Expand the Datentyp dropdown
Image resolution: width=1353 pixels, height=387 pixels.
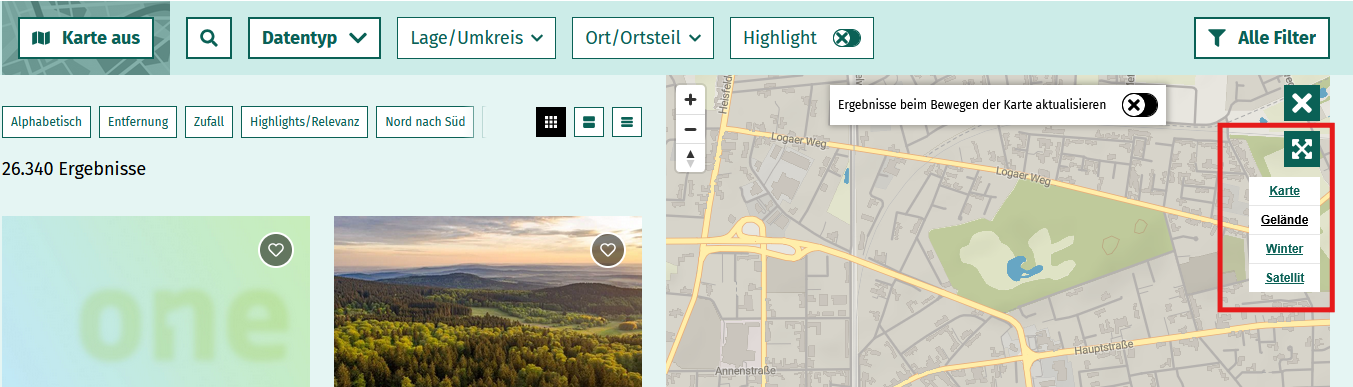(x=314, y=38)
